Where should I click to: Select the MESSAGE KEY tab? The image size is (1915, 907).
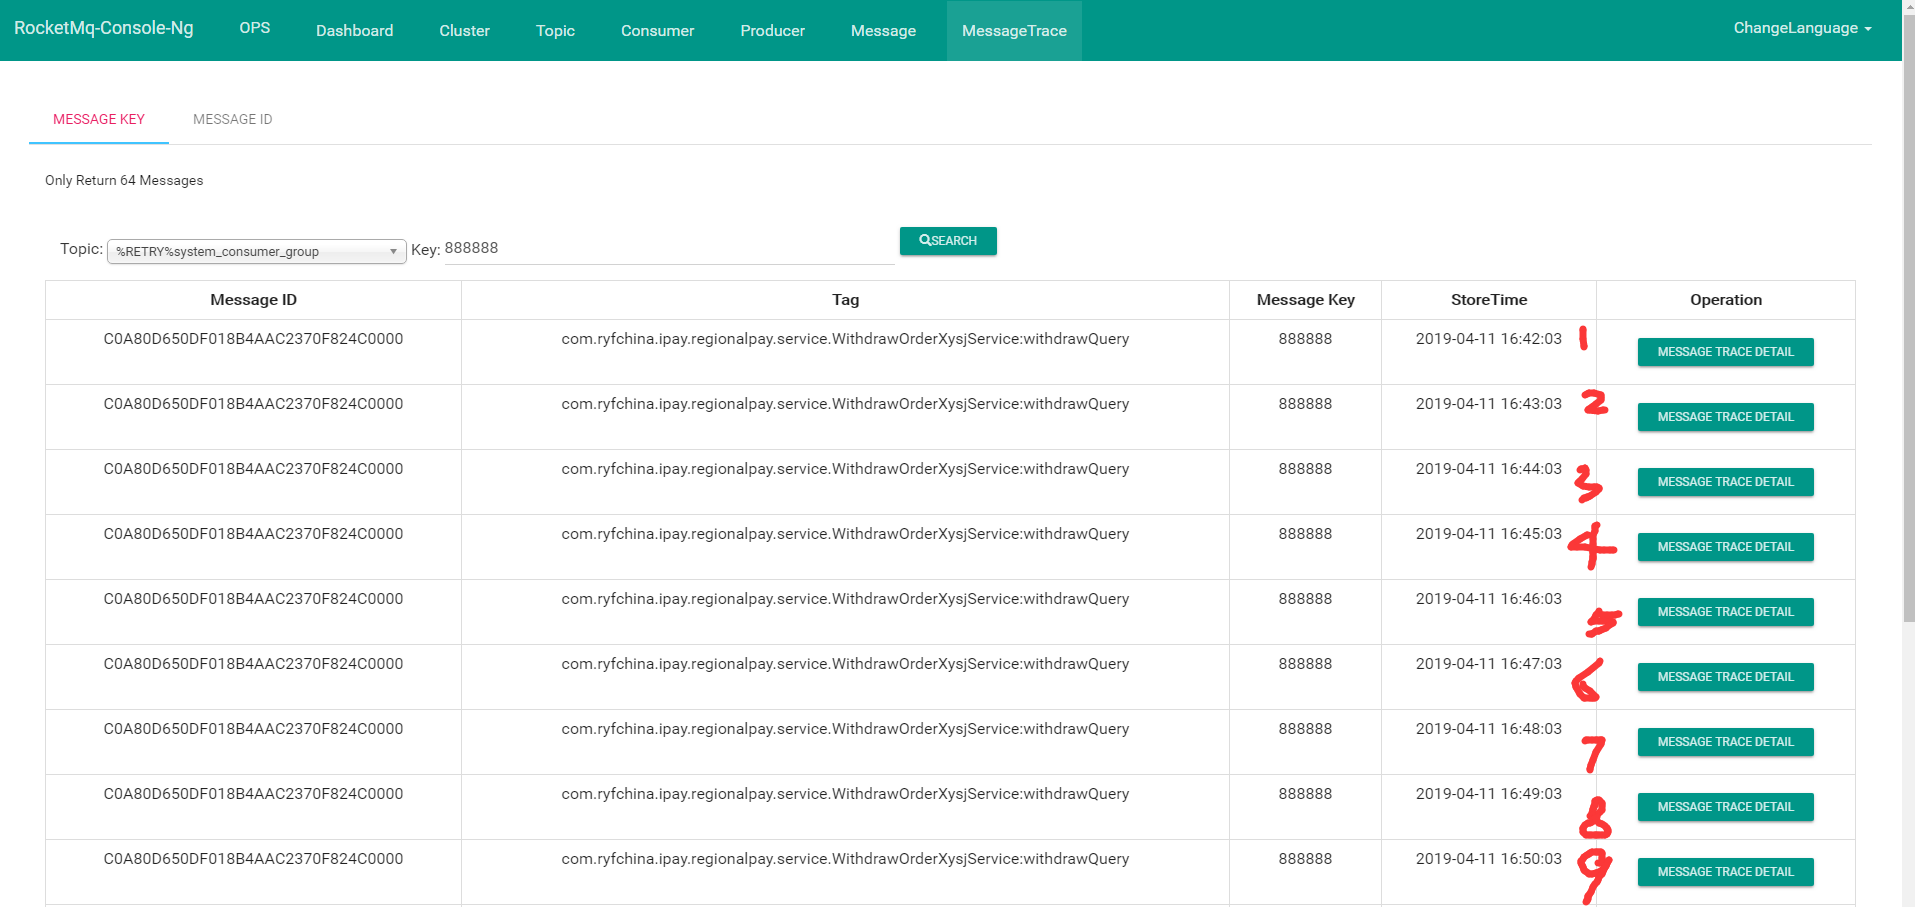[x=98, y=119]
